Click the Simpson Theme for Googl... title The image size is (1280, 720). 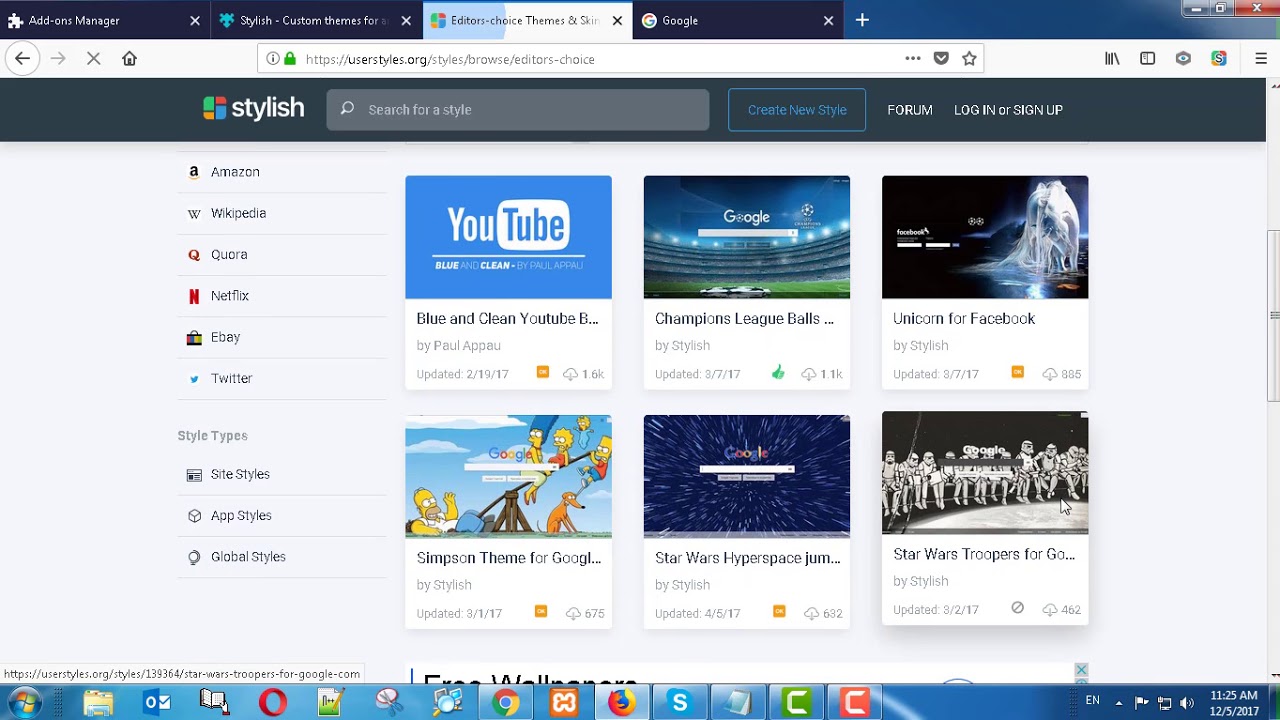click(508, 558)
